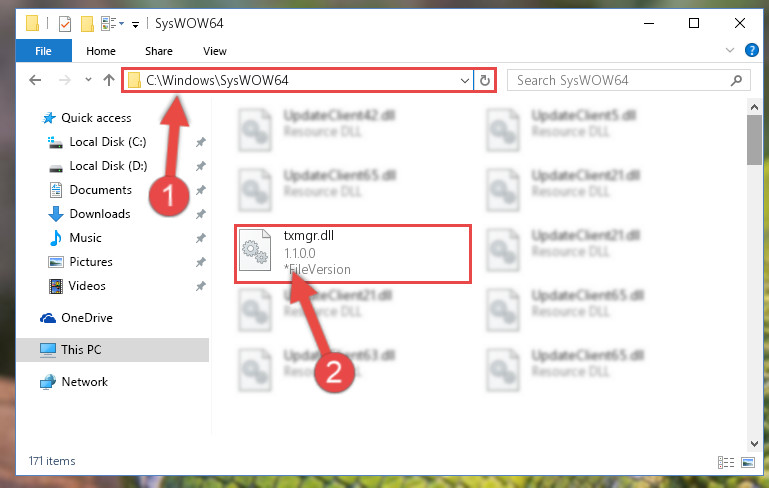The height and width of the screenshot is (488, 769).
Task: Expand the ribbon with the chevron
Action: 730,50
